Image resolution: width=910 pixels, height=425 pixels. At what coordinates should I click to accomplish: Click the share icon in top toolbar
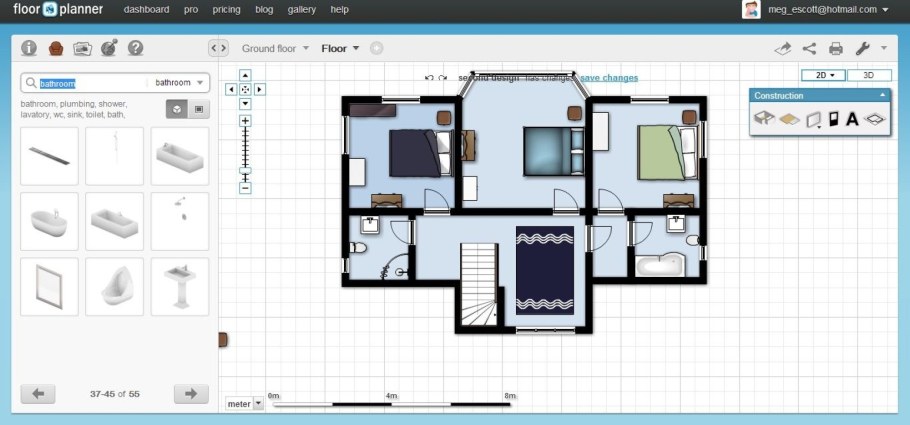[x=810, y=48]
